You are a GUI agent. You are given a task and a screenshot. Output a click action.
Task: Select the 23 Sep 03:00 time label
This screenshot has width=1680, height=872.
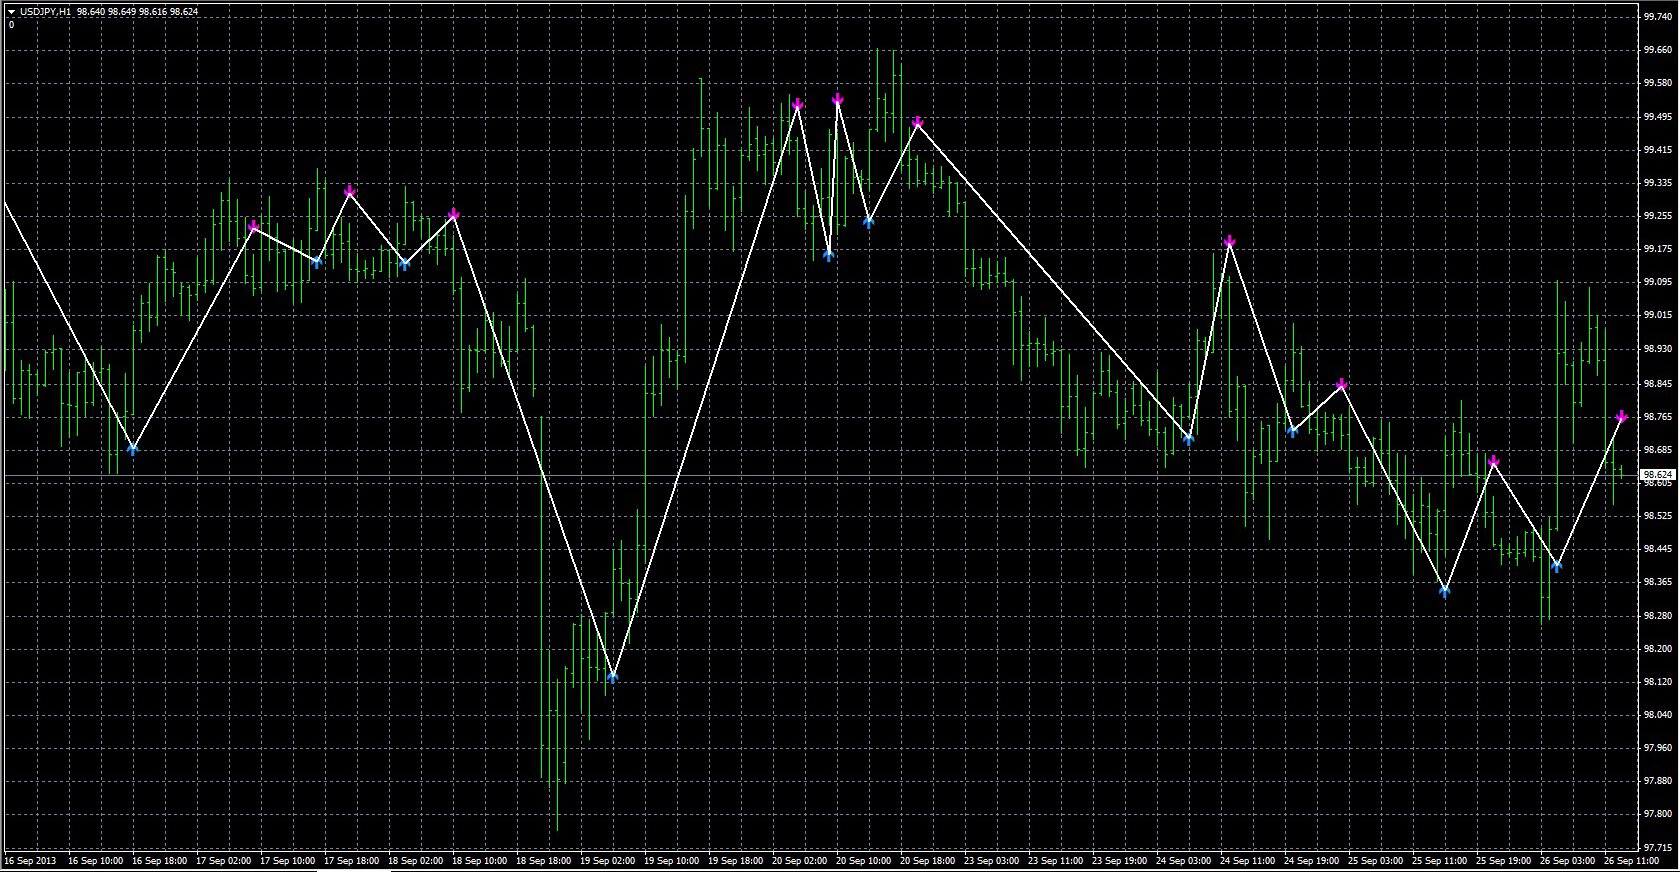991,860
